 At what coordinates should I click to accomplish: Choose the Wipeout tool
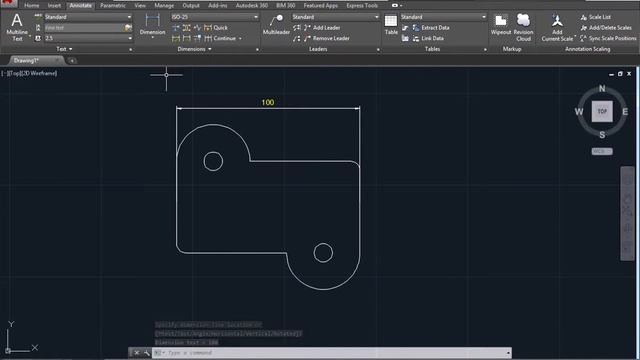pyautogui.click(x=501, y=25)
